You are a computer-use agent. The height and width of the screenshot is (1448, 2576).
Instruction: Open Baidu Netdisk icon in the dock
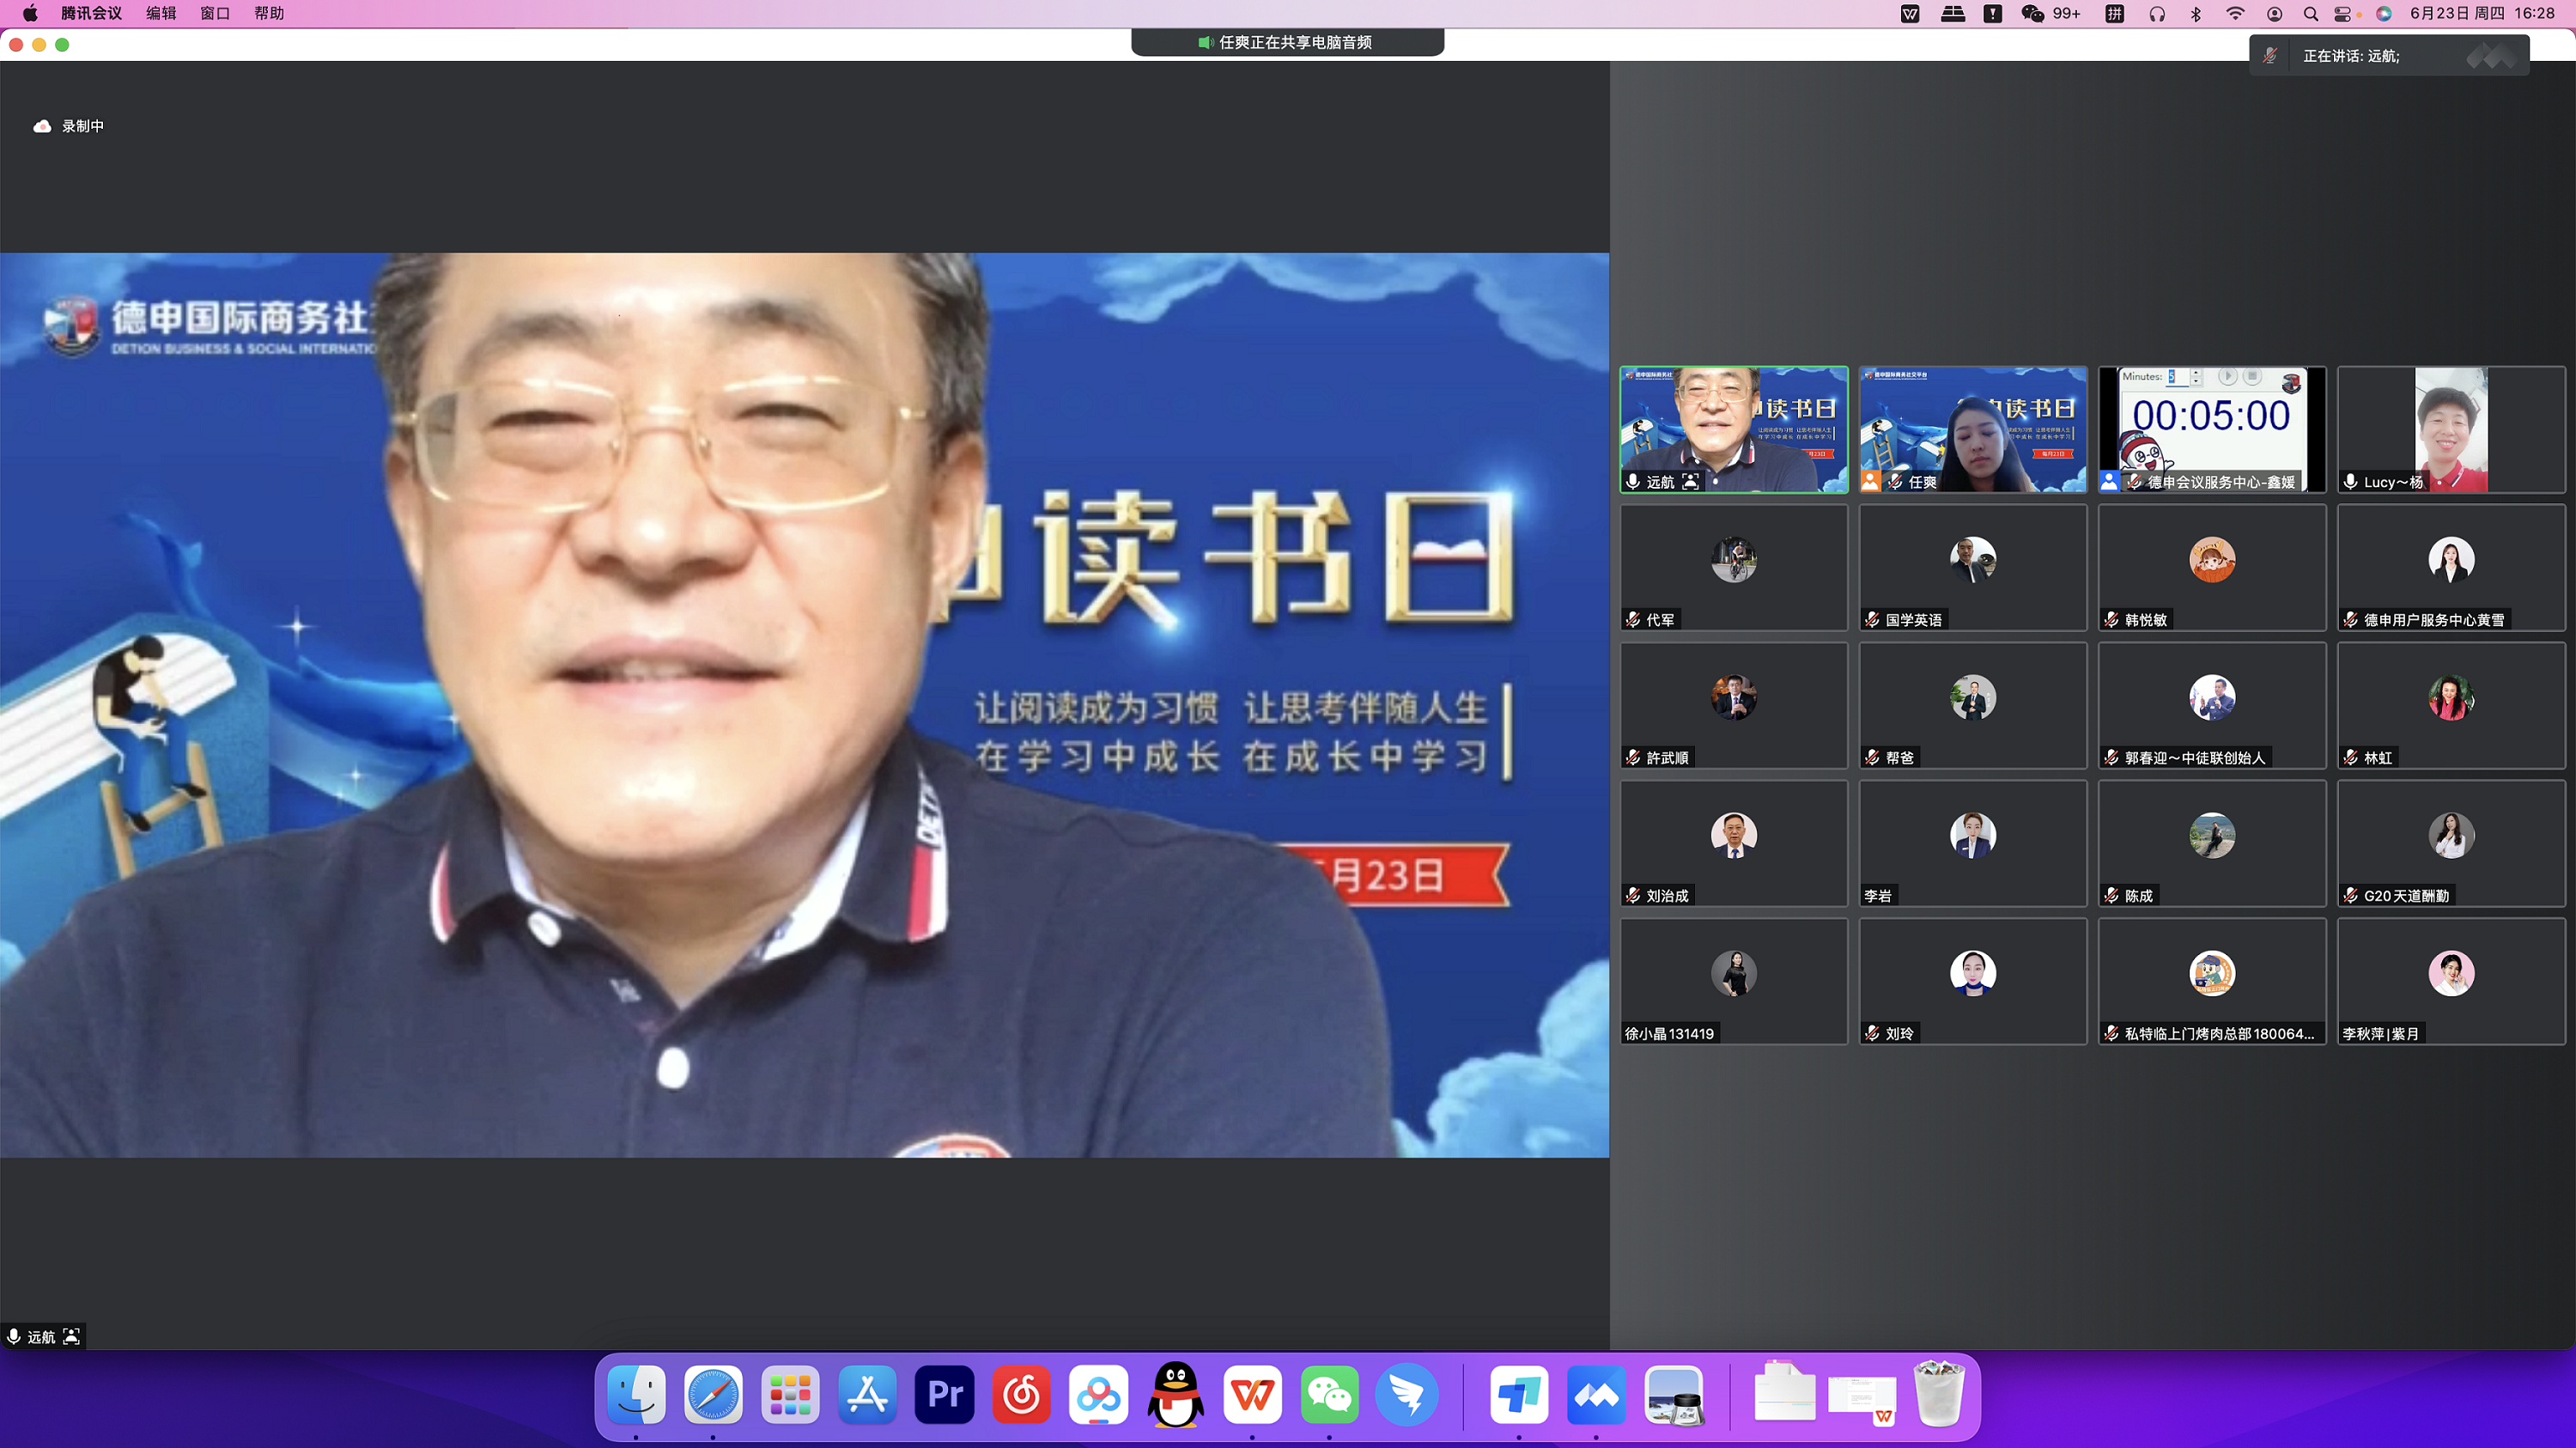click(1098, 1393)
